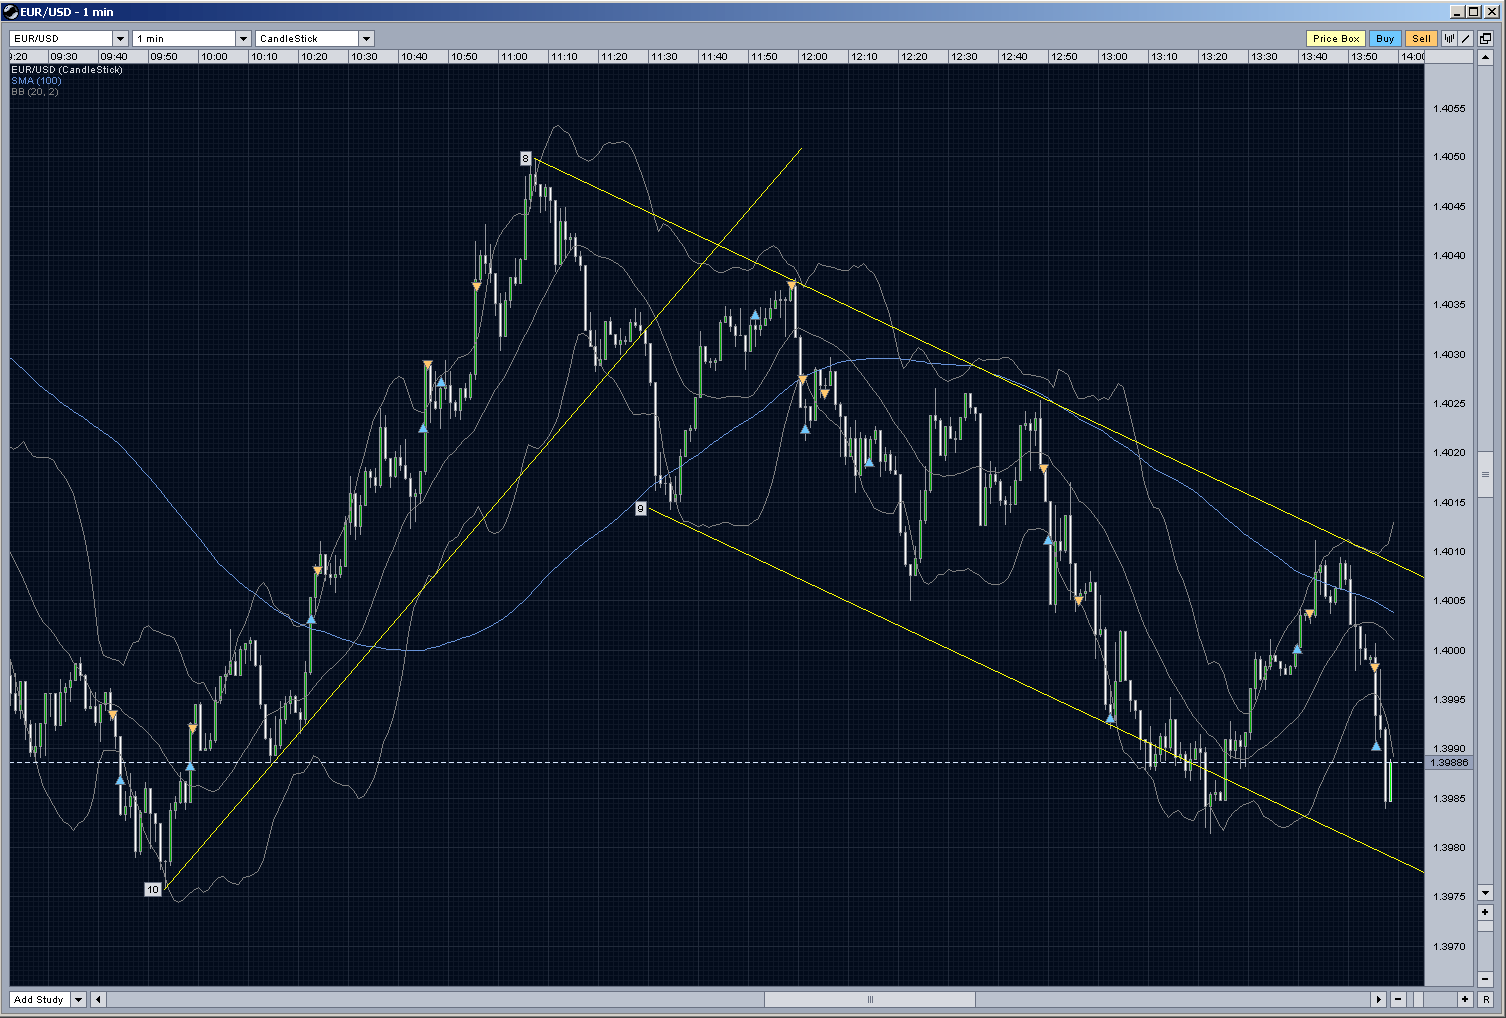Click the horizontal scrollbar thumb

pos(870,999)
